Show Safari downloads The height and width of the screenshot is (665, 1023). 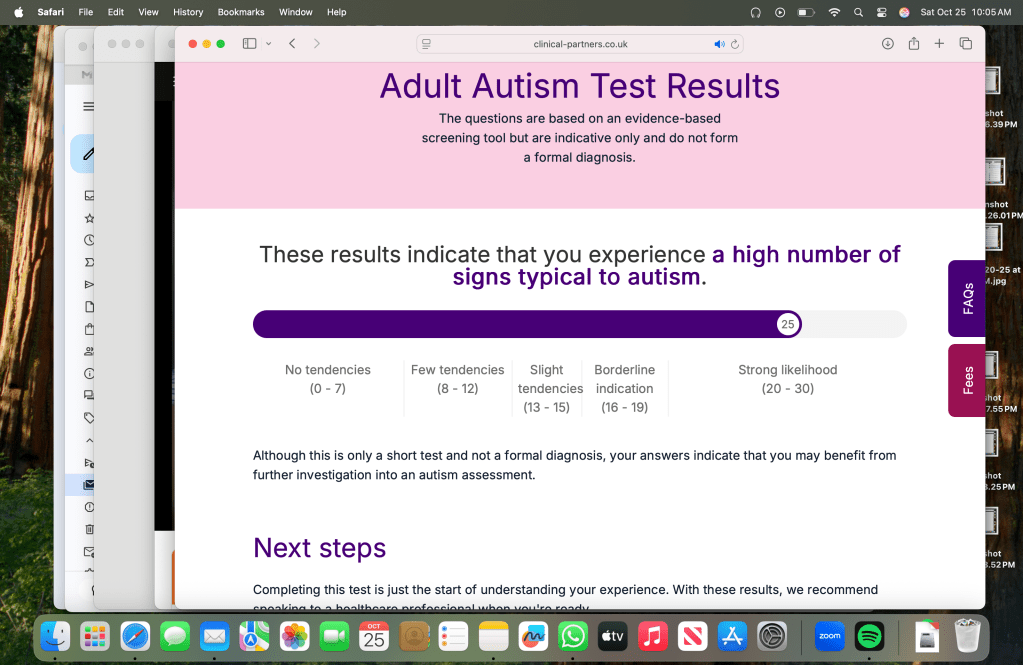point(887,44)
